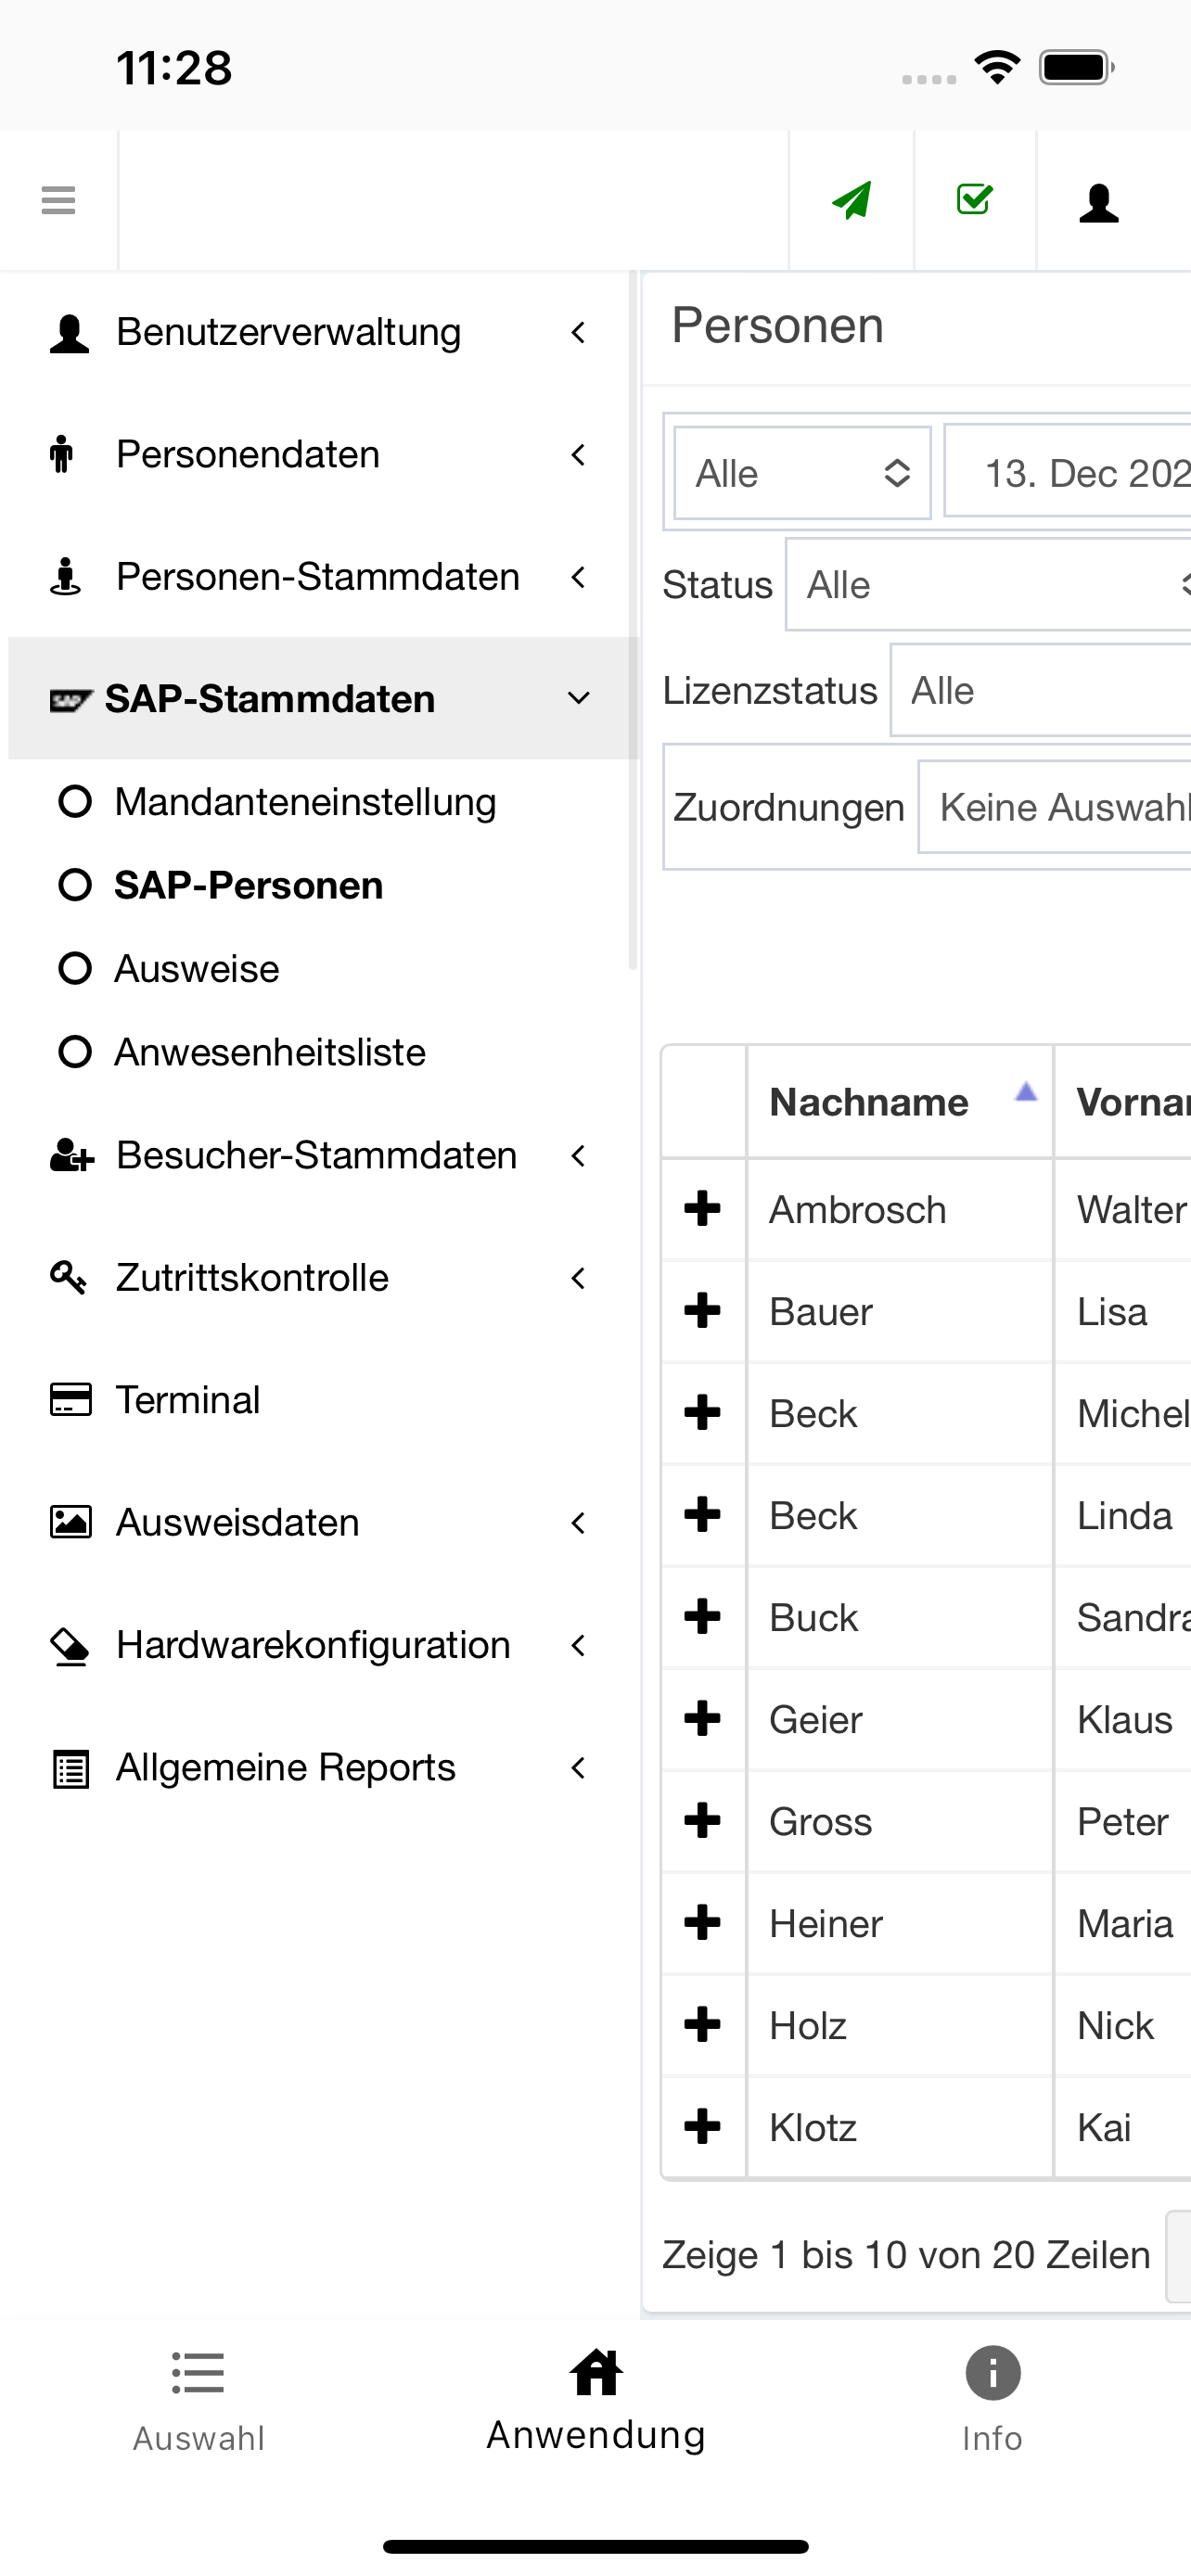
Task: Tap the Ausweisdaten picture icon
Action: pos(70,1522)
